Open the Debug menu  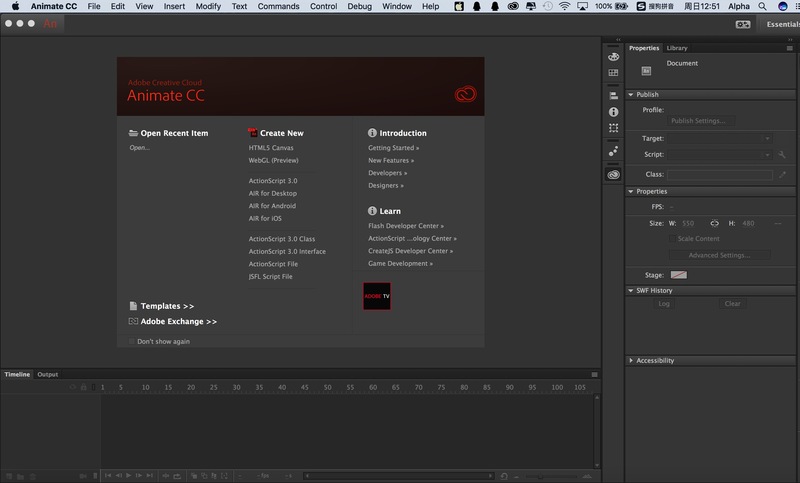(360, 6)
